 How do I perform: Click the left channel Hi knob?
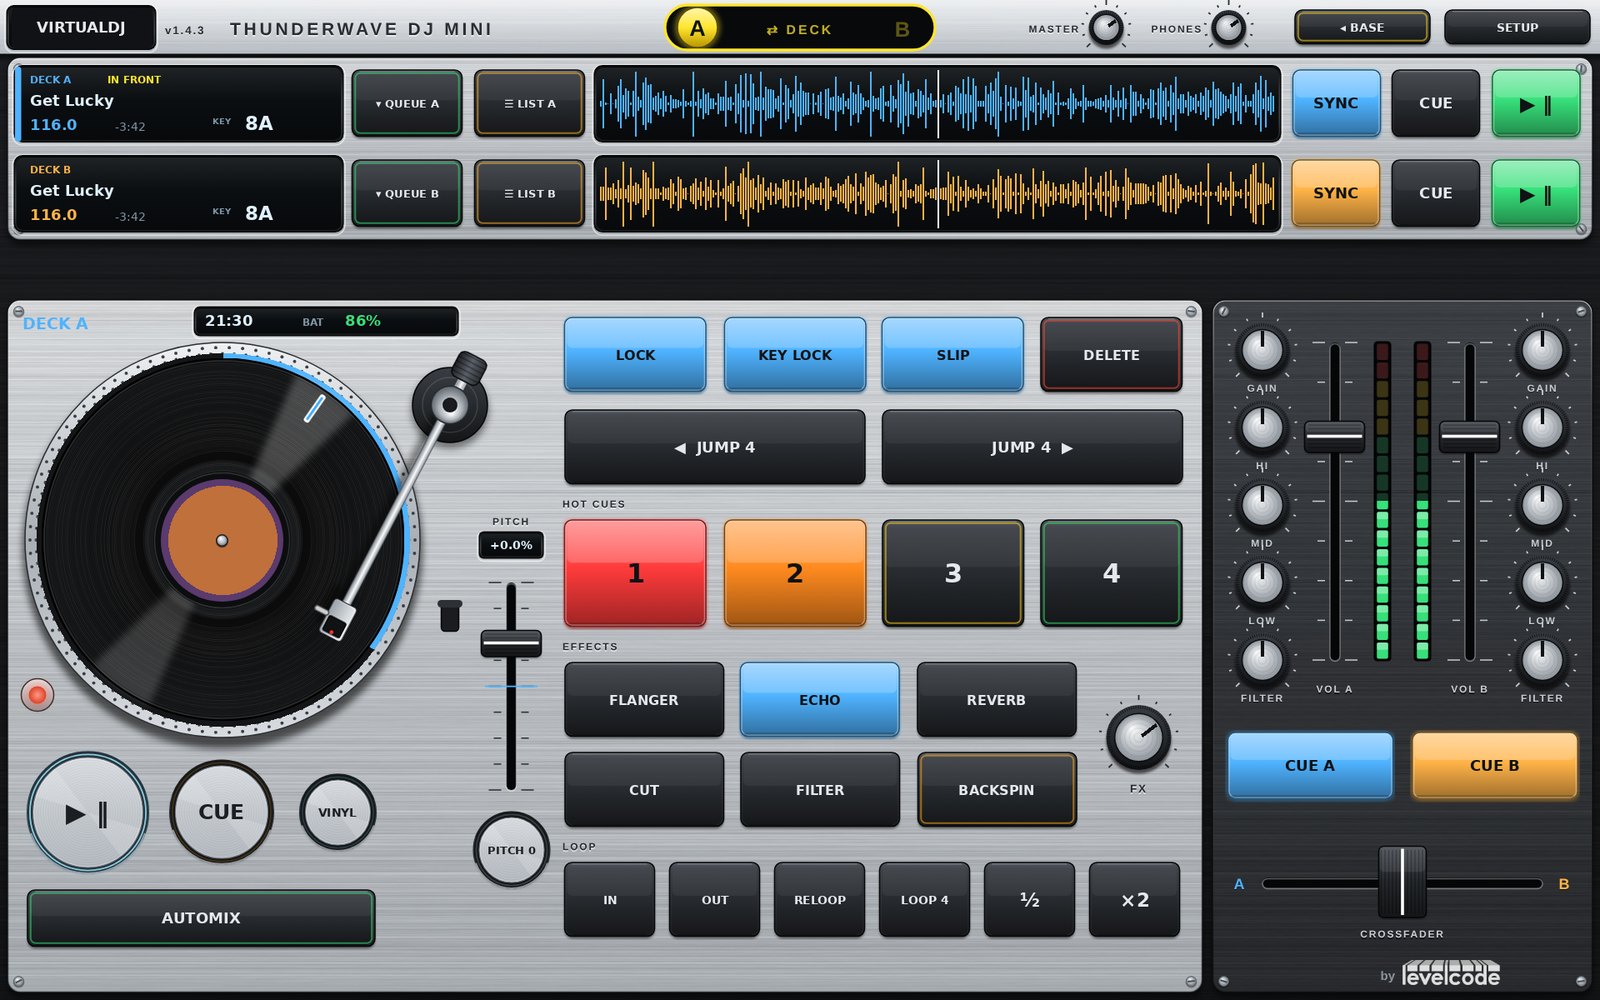[x=1262, y=428]
